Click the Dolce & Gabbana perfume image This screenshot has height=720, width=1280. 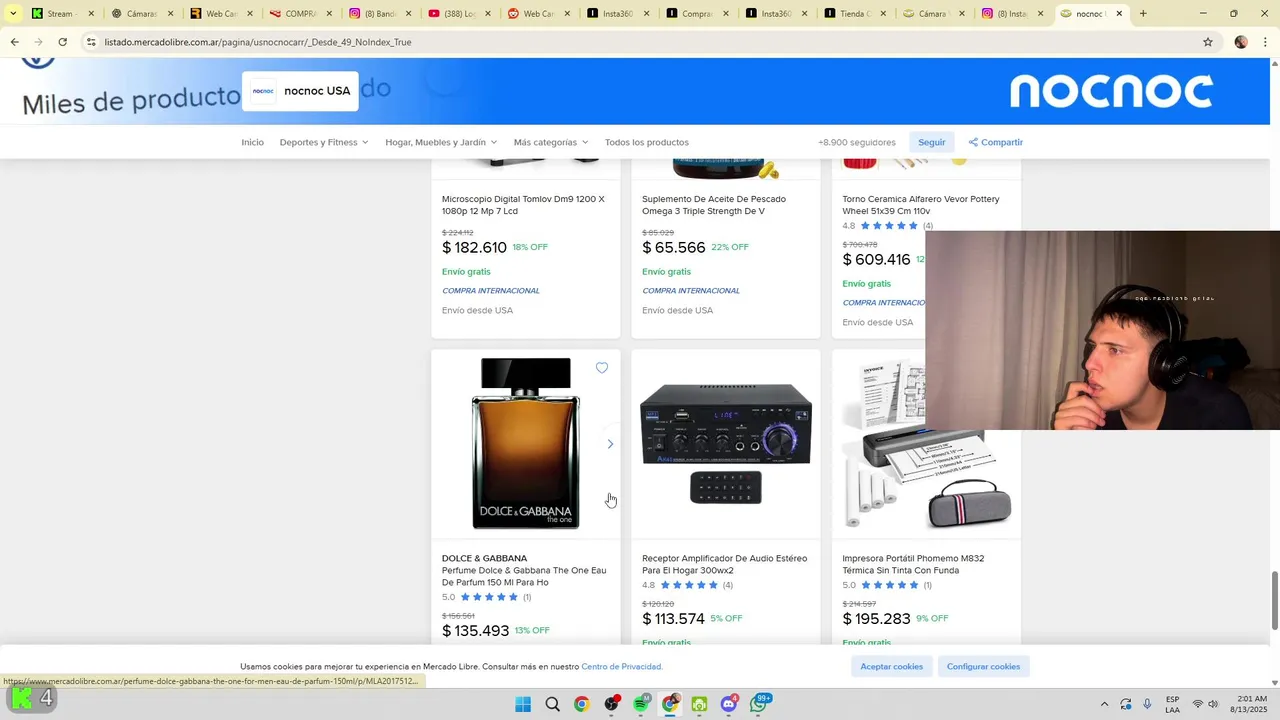point(526,443)
